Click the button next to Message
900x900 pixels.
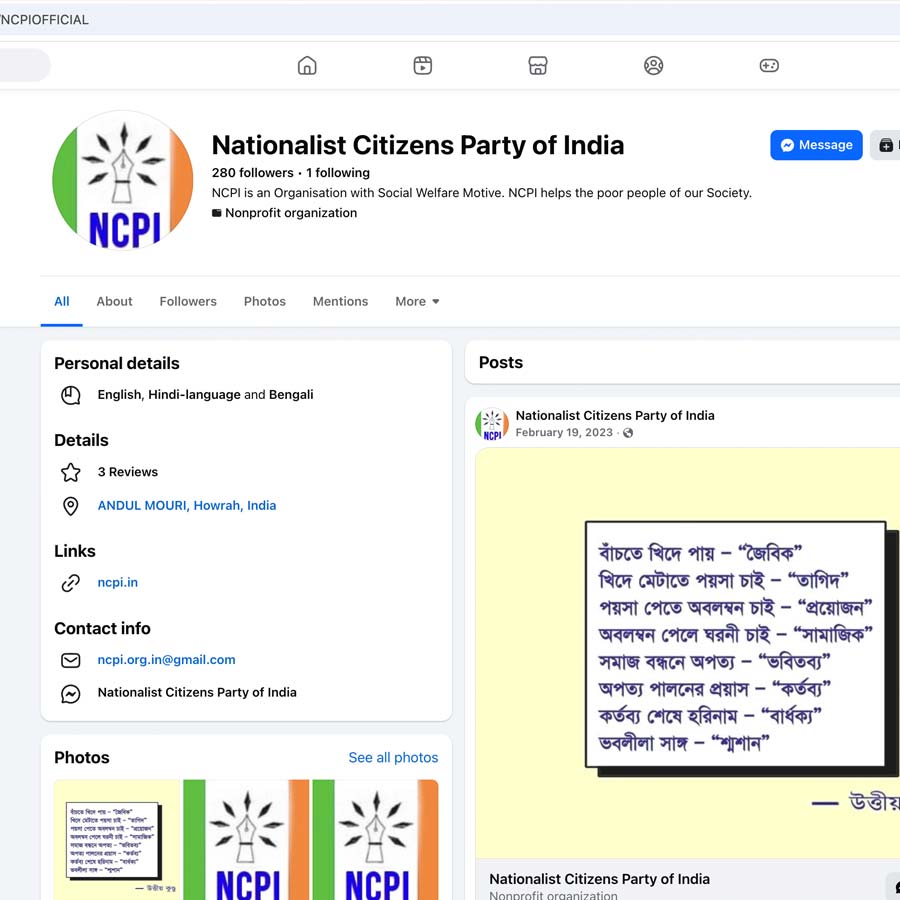click(x=886, y=145)
